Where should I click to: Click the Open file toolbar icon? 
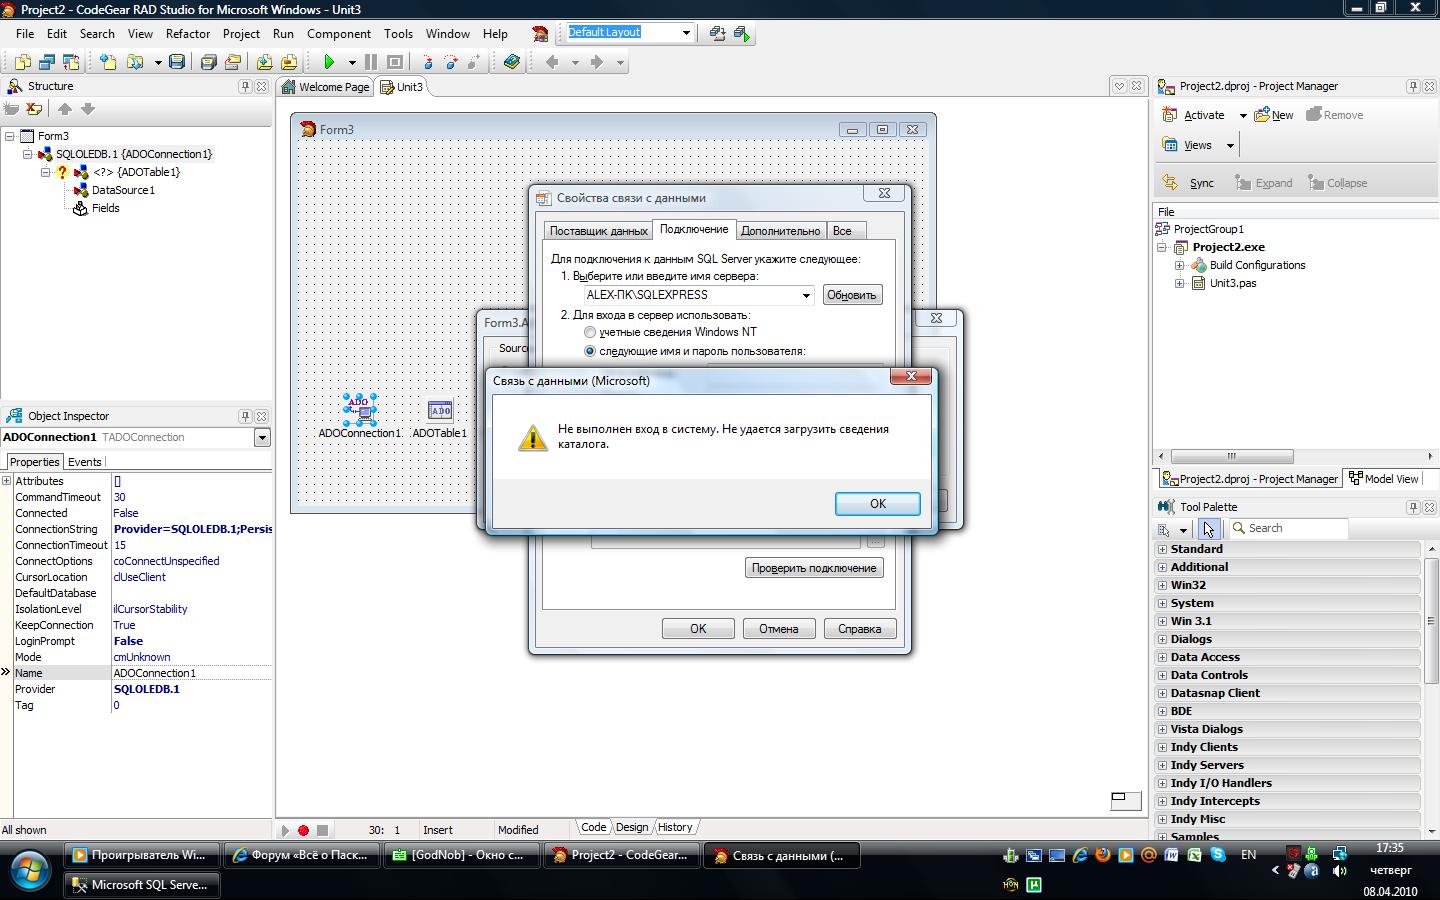click(133, 62)
